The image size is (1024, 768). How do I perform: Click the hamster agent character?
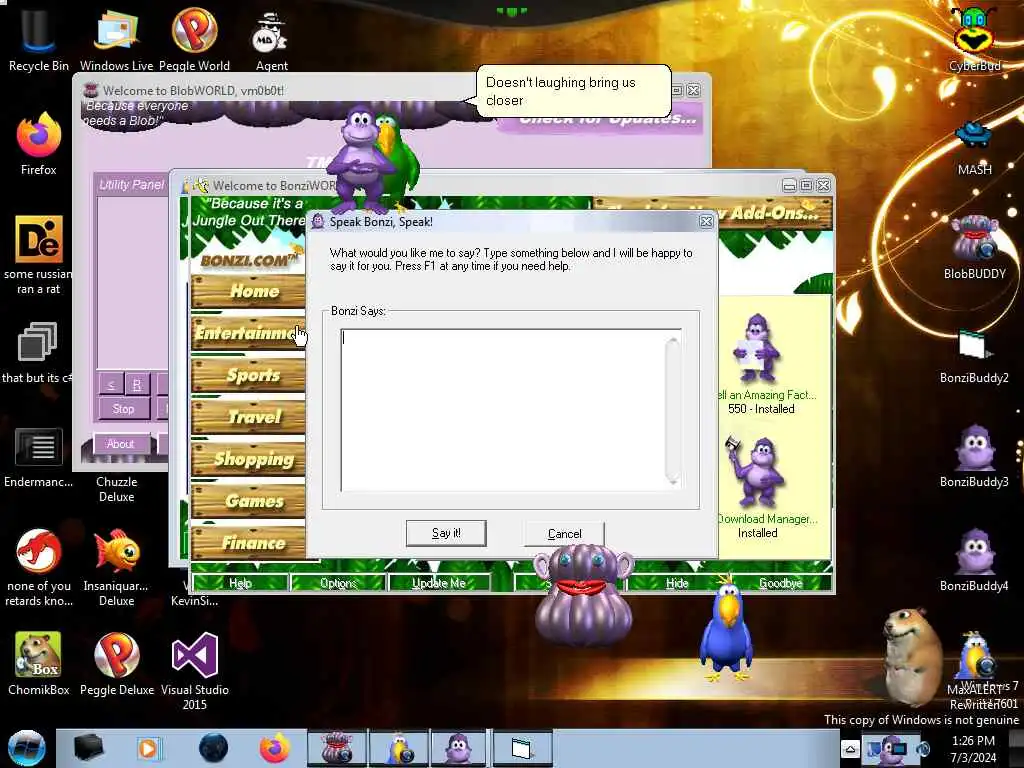point(913,656)
